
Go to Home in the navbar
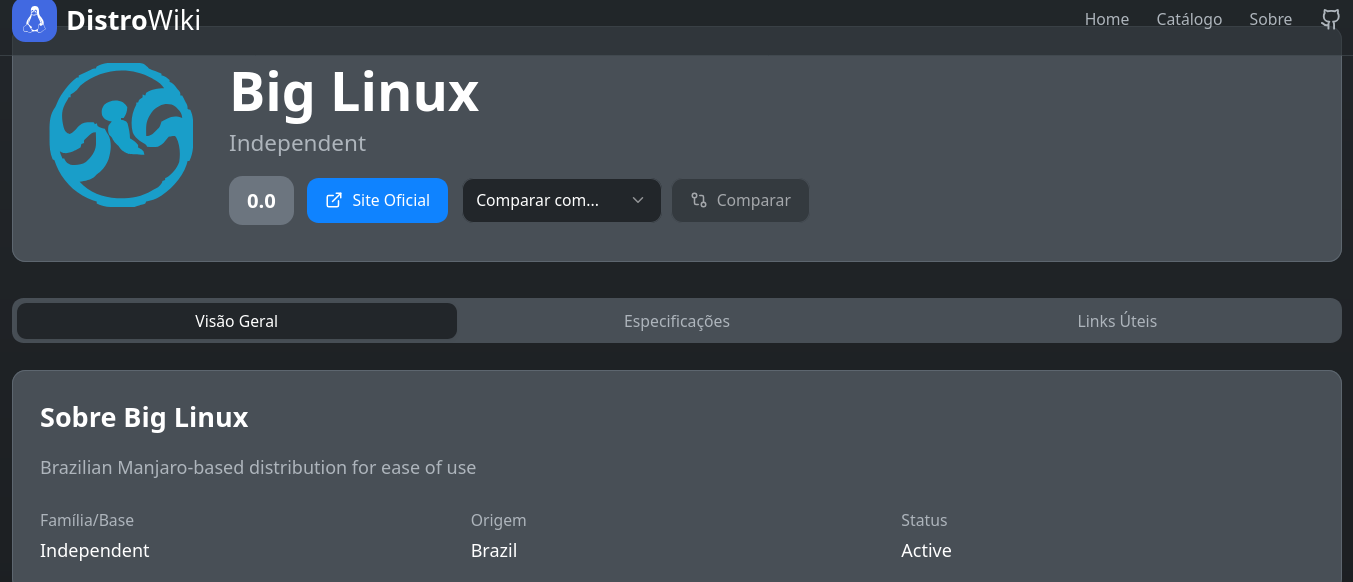1106,19
